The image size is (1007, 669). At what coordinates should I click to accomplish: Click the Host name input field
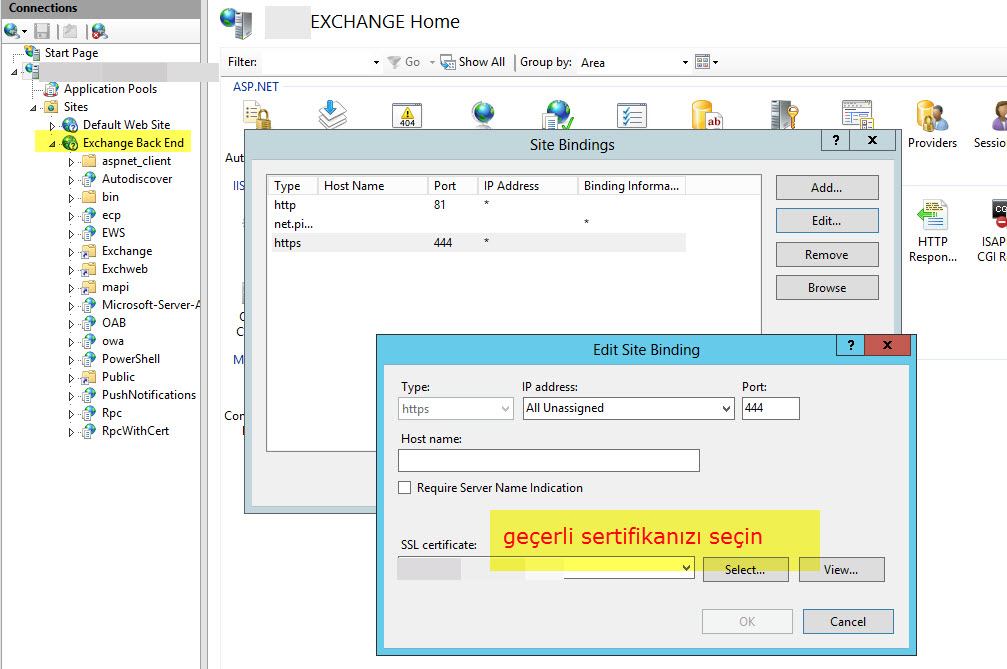(548, 460)
